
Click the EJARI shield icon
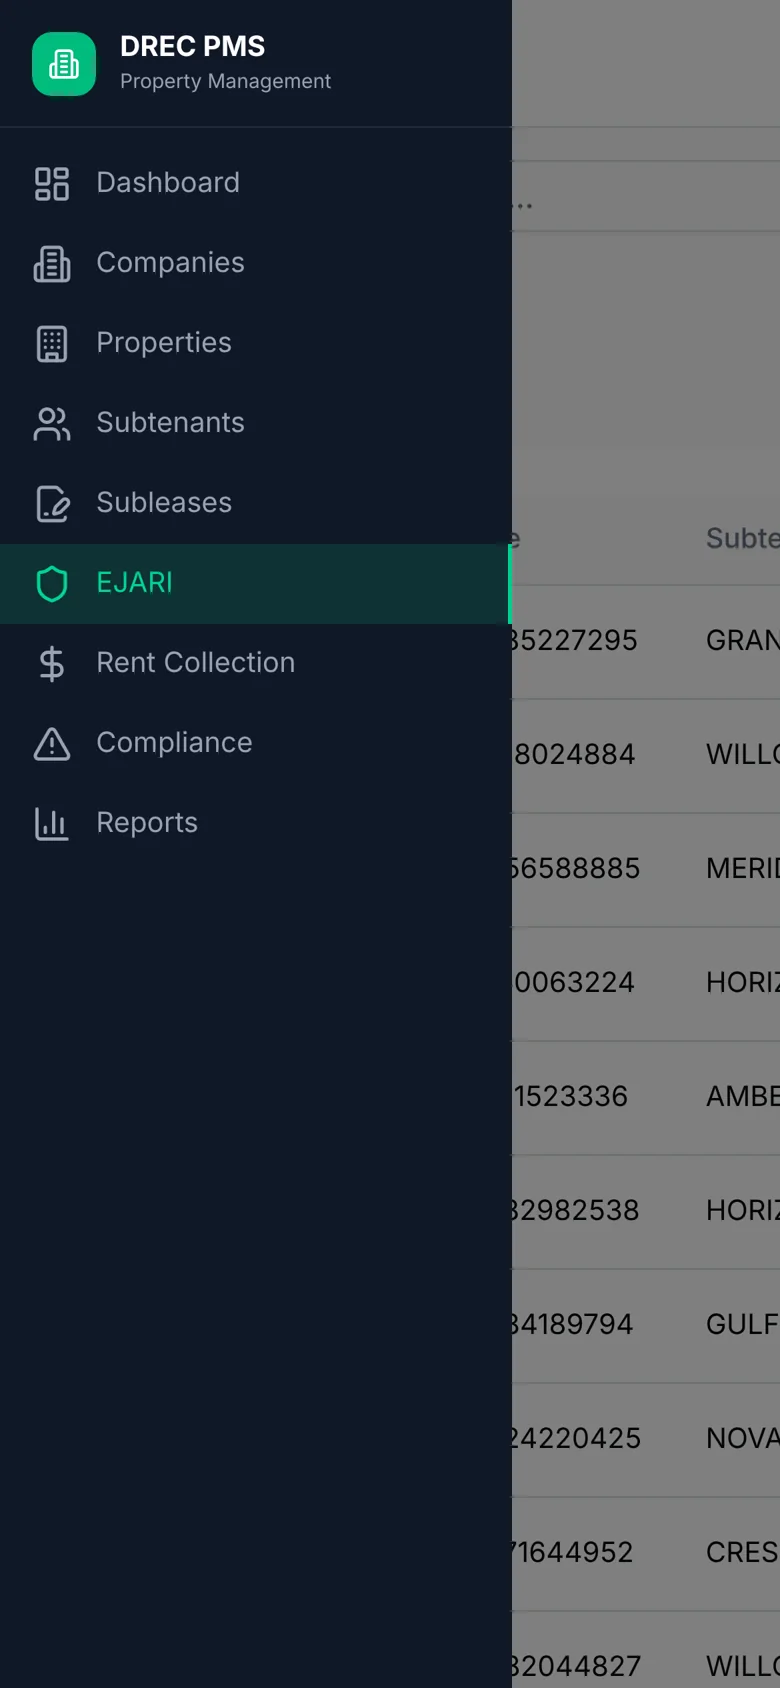[52, 584]
